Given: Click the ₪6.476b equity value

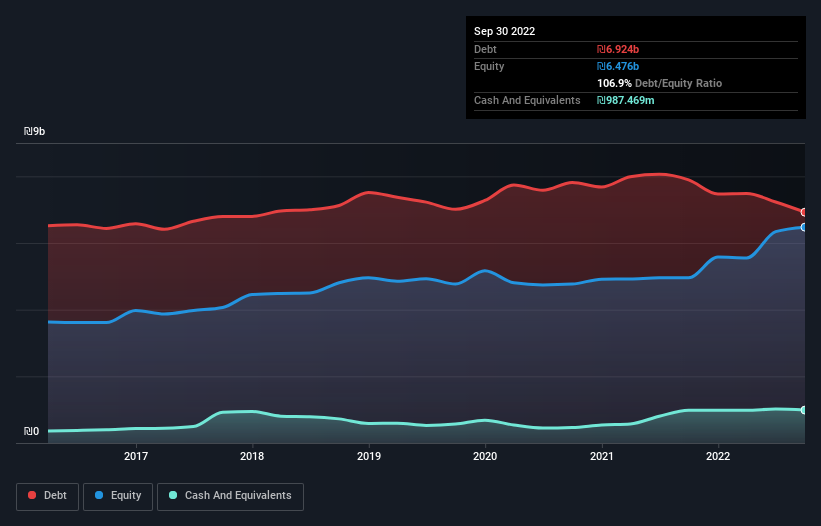Looking at the screenshot, I should coord(618,66).
